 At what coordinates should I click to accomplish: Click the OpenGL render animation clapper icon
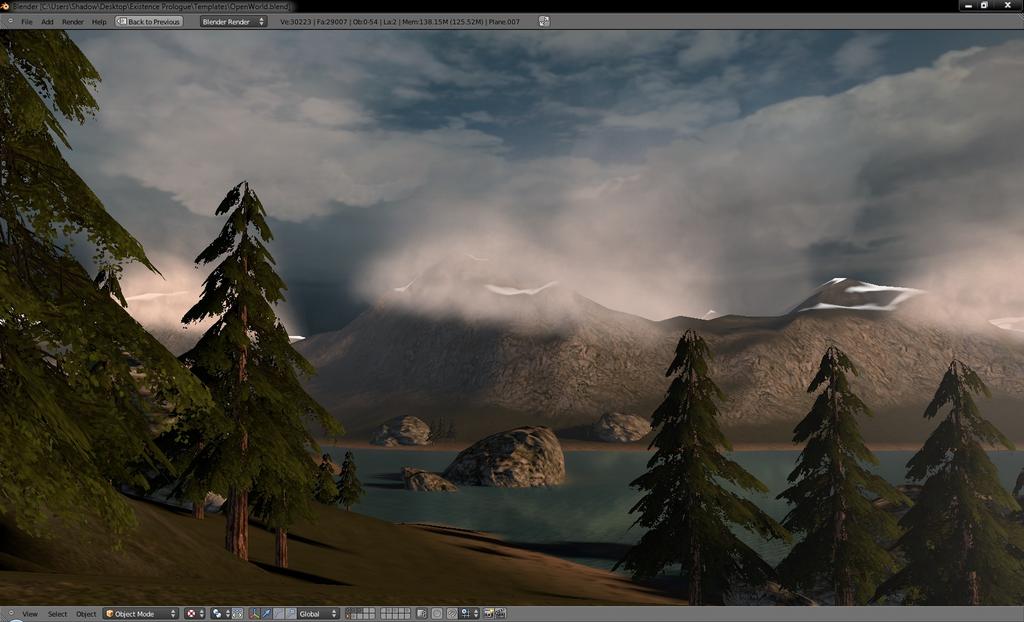click(500, 614)
